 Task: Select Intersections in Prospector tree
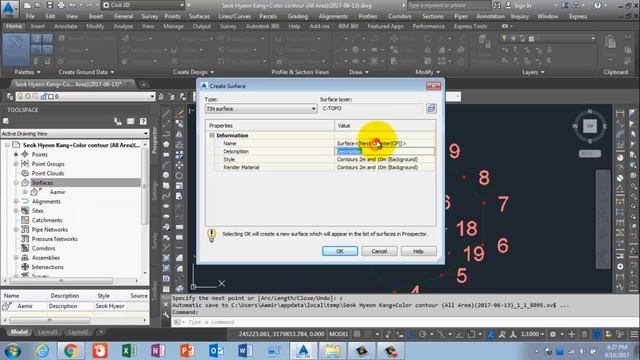point(47,267)
